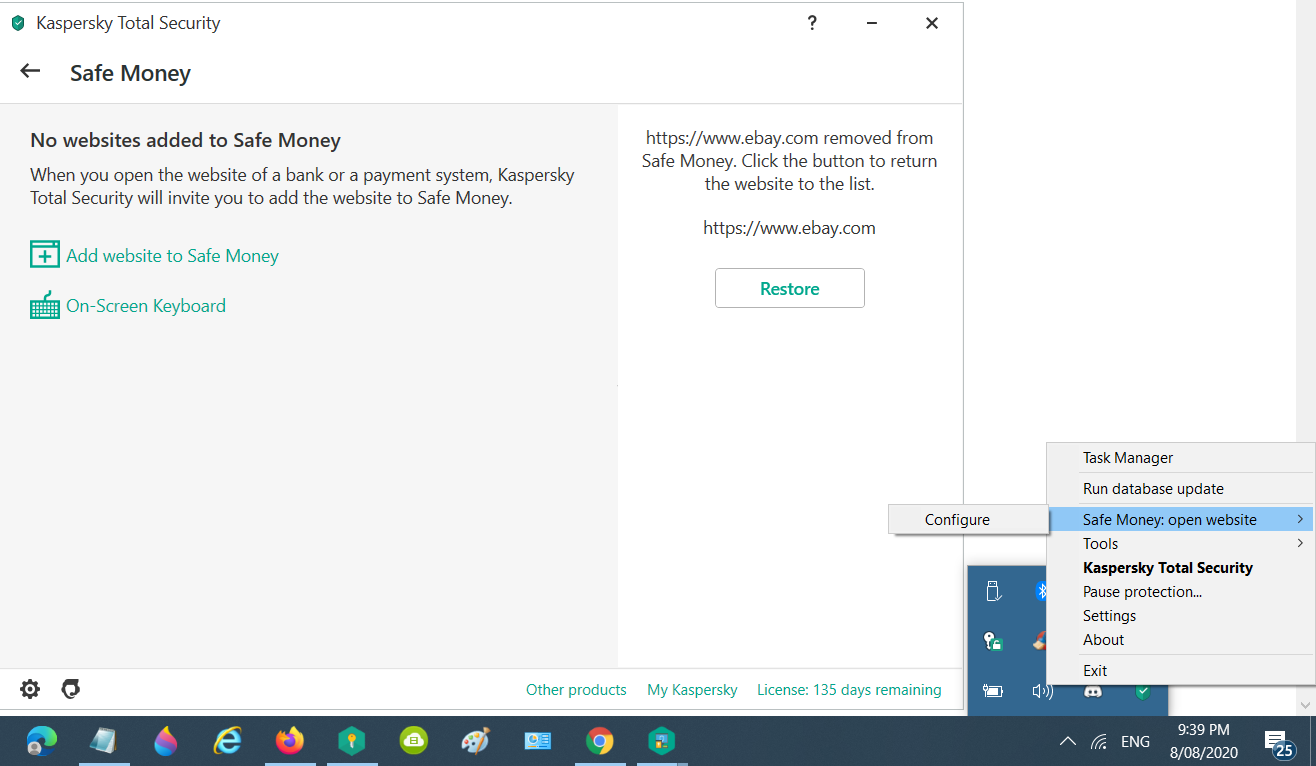Launch Paint palette icon on the taskbar
Image resolution: width=1316 pixels, height=766 pixels.
coord(476,741)
